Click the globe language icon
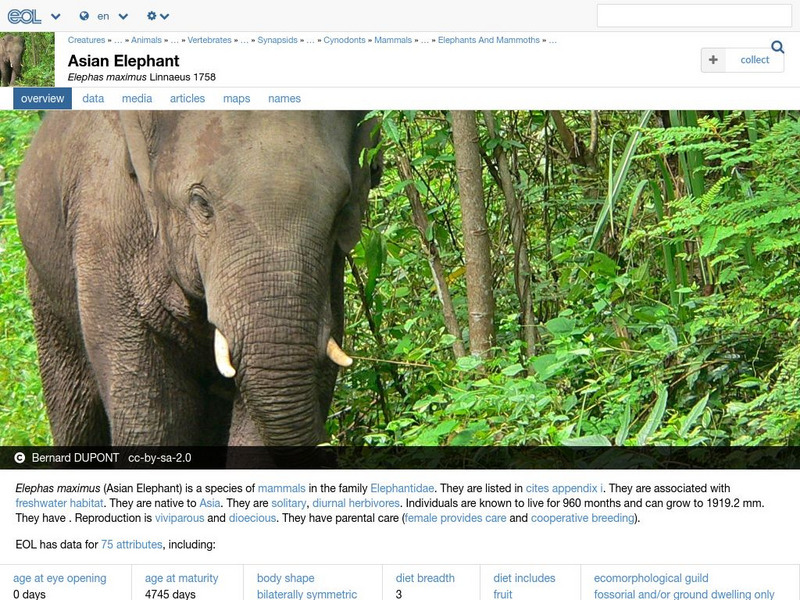800x600 pixels. (x=84, y=16)
